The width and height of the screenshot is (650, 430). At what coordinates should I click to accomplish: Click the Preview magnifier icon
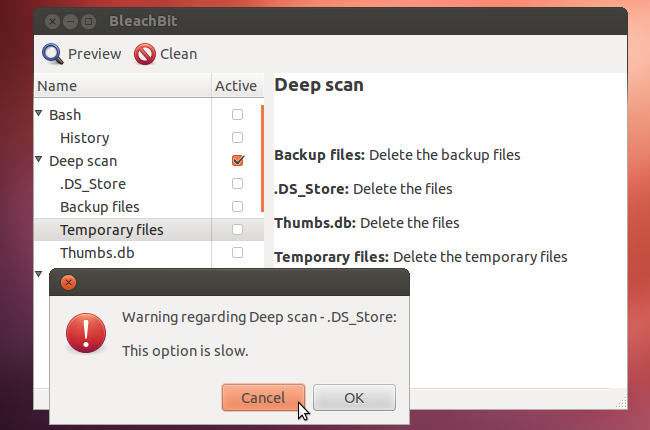(53, 54)
